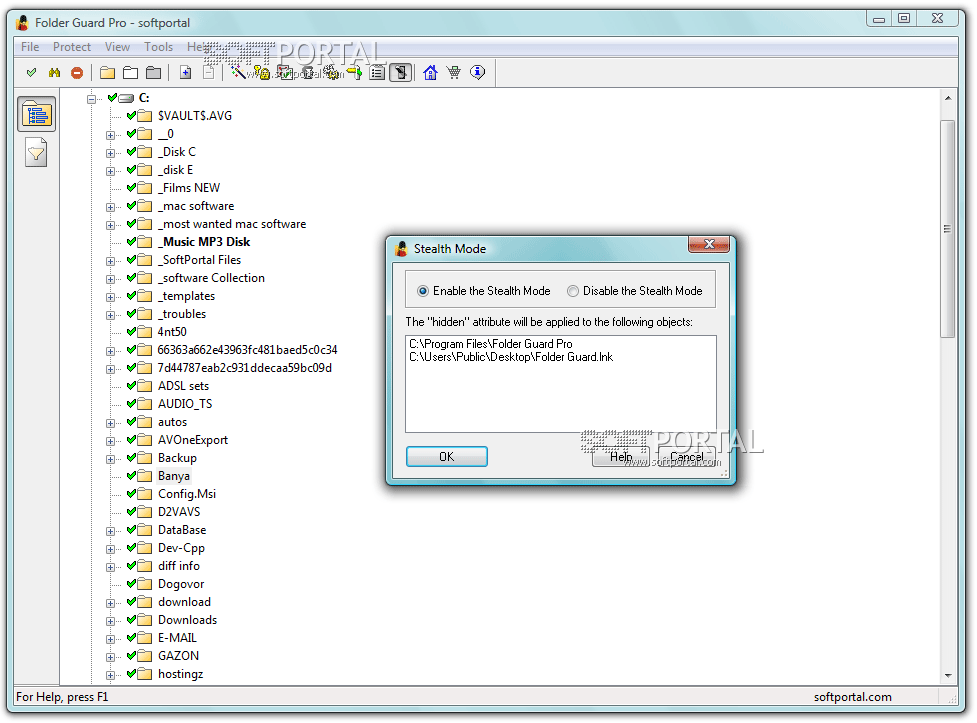Expand the _mac software folder node
This screenshot has height=723, width=977.
click(x=110, y=207)
